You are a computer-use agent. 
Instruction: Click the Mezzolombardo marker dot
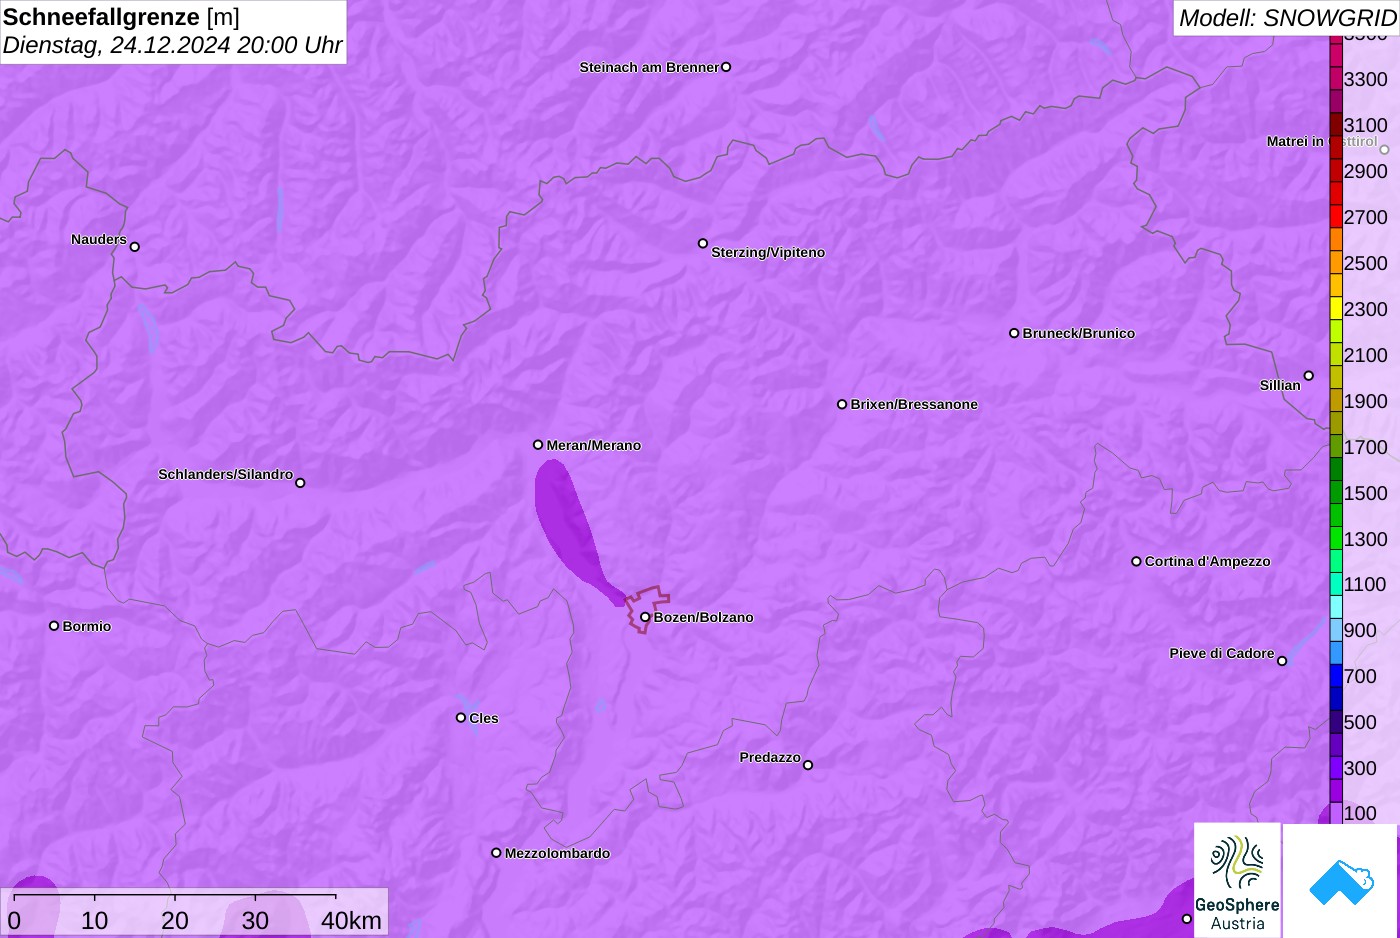[496, 853]
